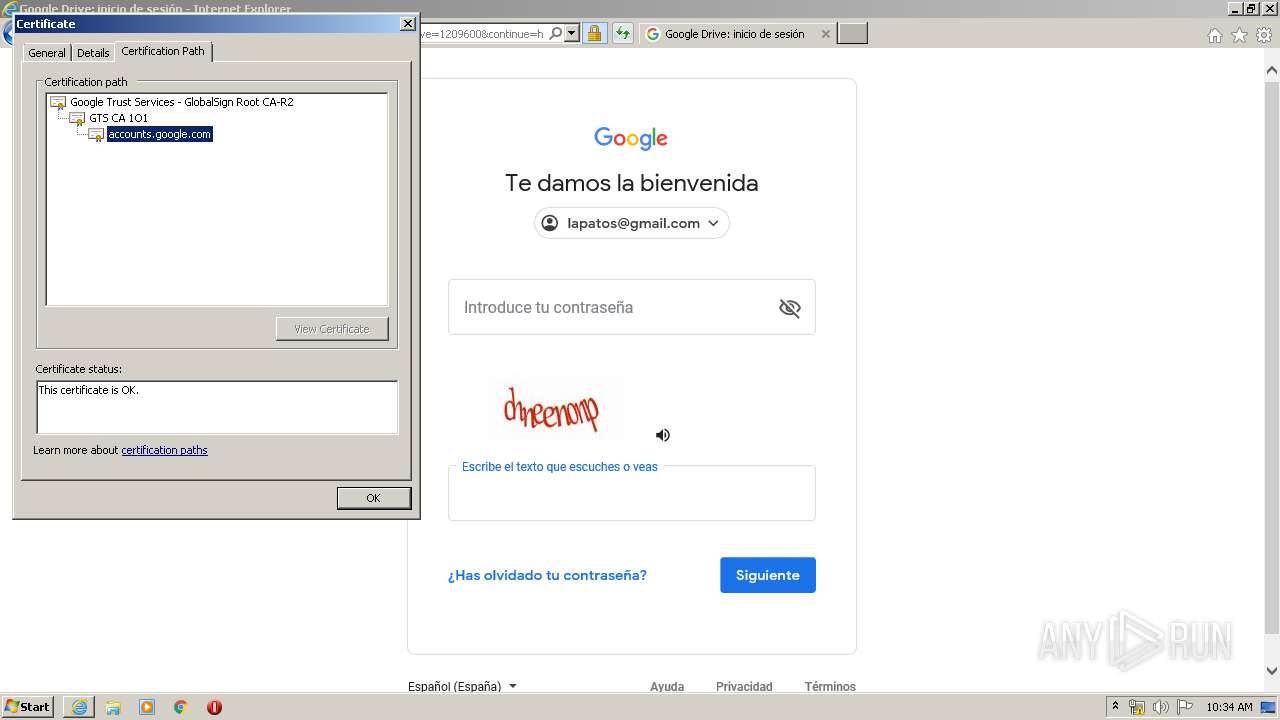Click the taskbar clock 10:34 AM

pyautogui.click(x=1229, y=707)
